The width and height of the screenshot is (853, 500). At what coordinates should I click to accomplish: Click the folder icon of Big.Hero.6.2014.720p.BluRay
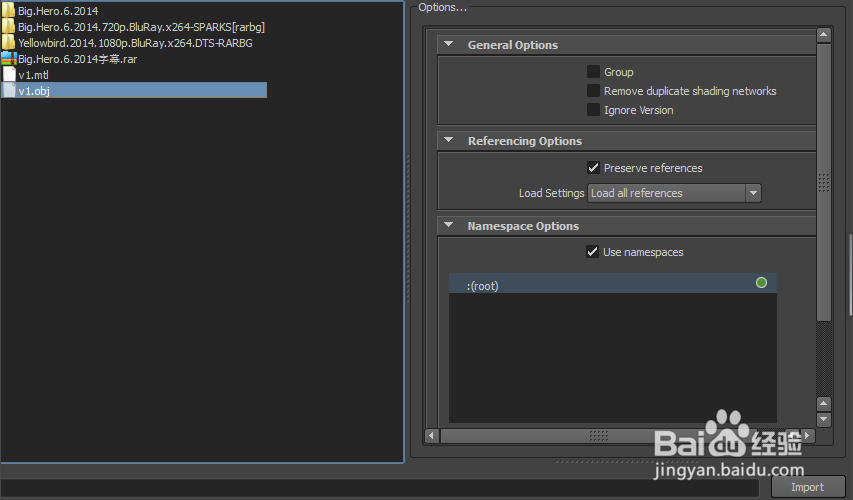[x=8, y=27]
